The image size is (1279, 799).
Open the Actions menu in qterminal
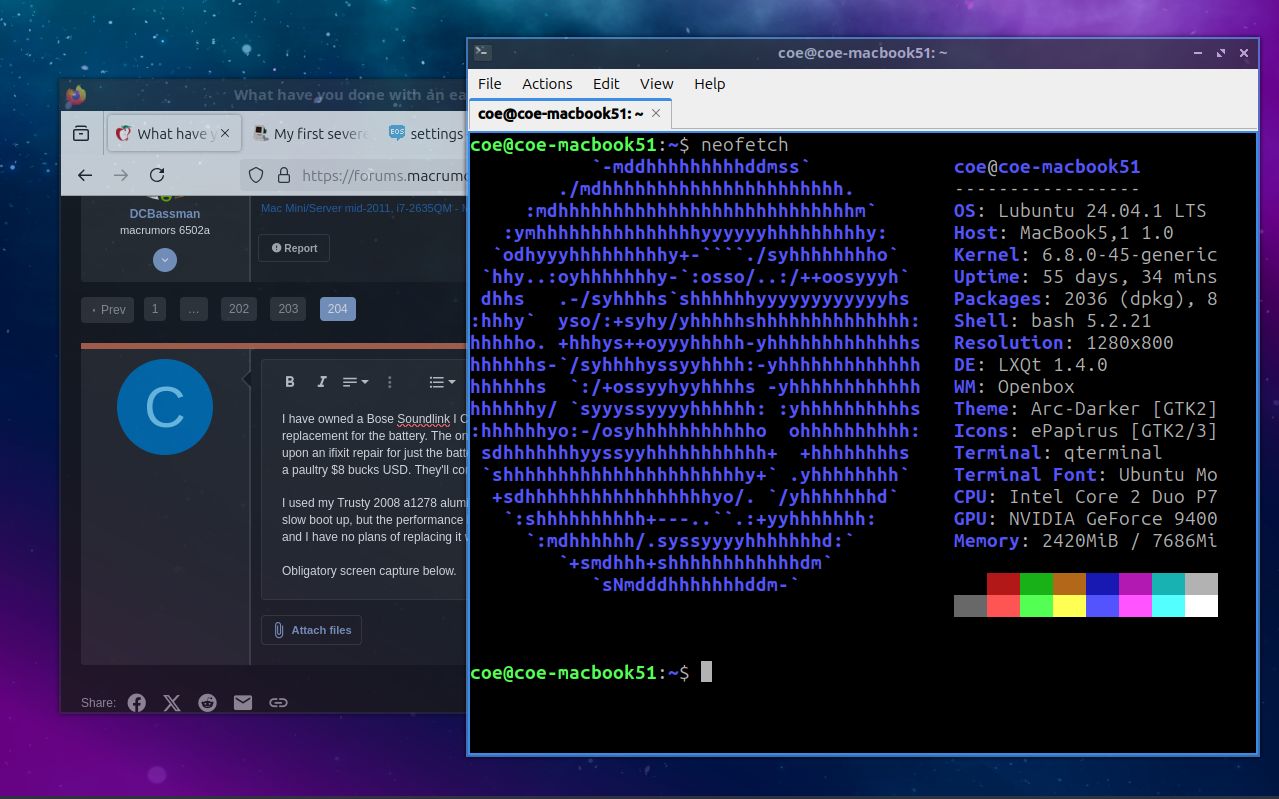point(547,84)
